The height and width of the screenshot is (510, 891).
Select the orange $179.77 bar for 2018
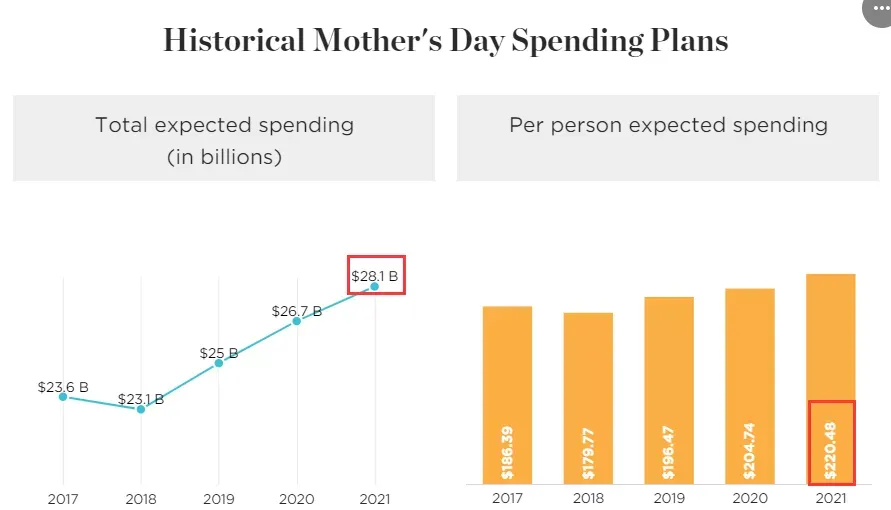[x=588, y=398]
